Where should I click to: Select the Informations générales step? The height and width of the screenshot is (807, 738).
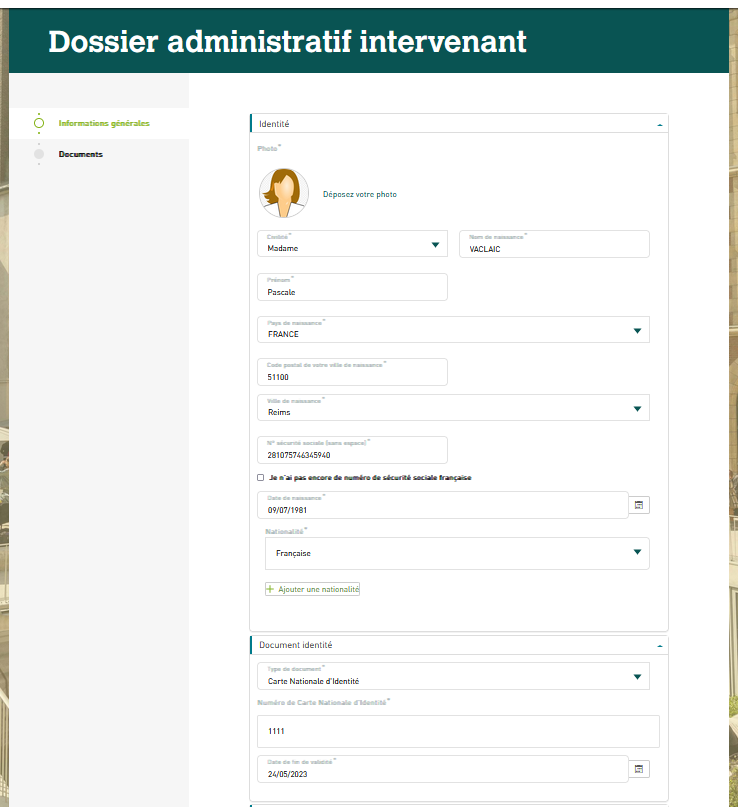click(x=104, y=123)
